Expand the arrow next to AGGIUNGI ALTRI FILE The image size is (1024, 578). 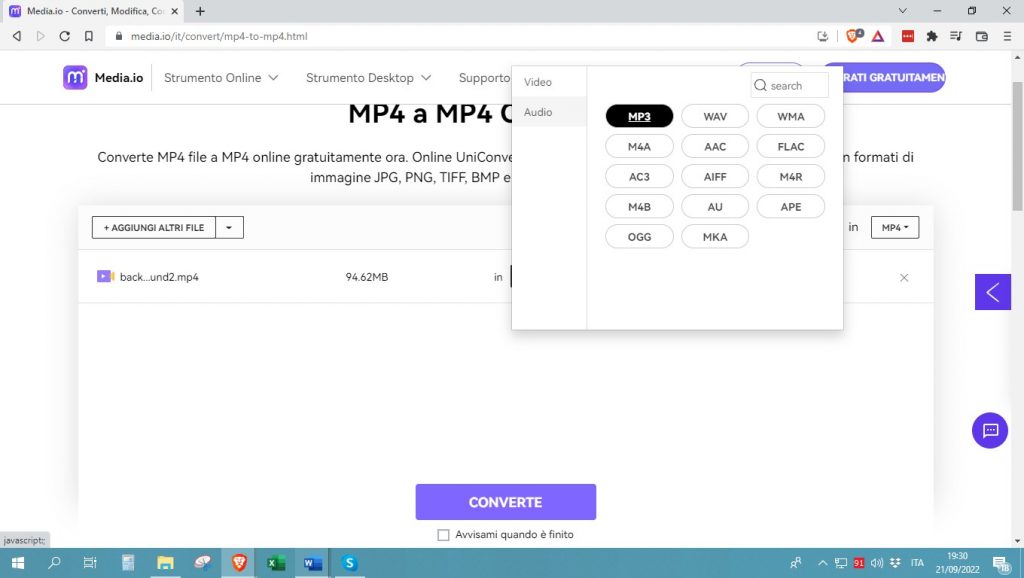click(229, 227)
